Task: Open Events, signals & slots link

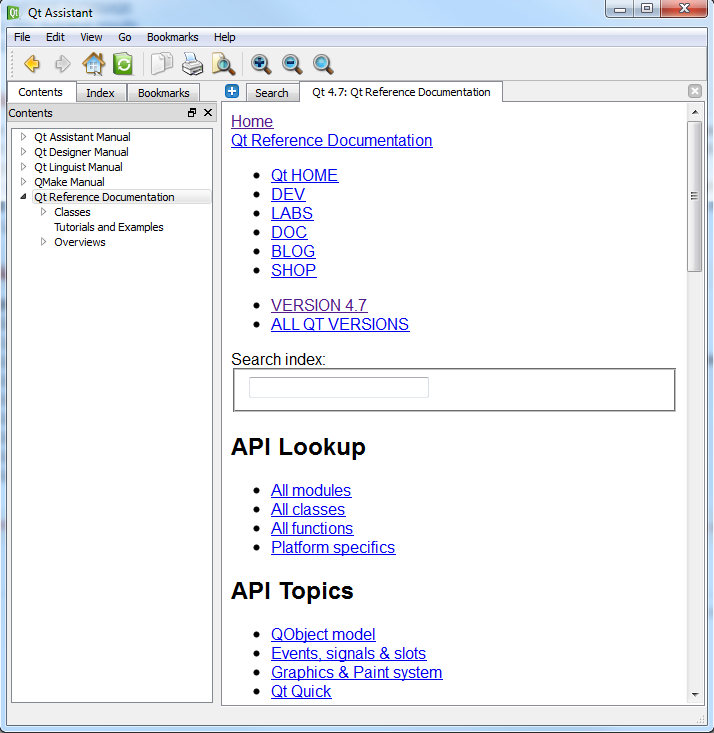Action: (x=348, y=654)
